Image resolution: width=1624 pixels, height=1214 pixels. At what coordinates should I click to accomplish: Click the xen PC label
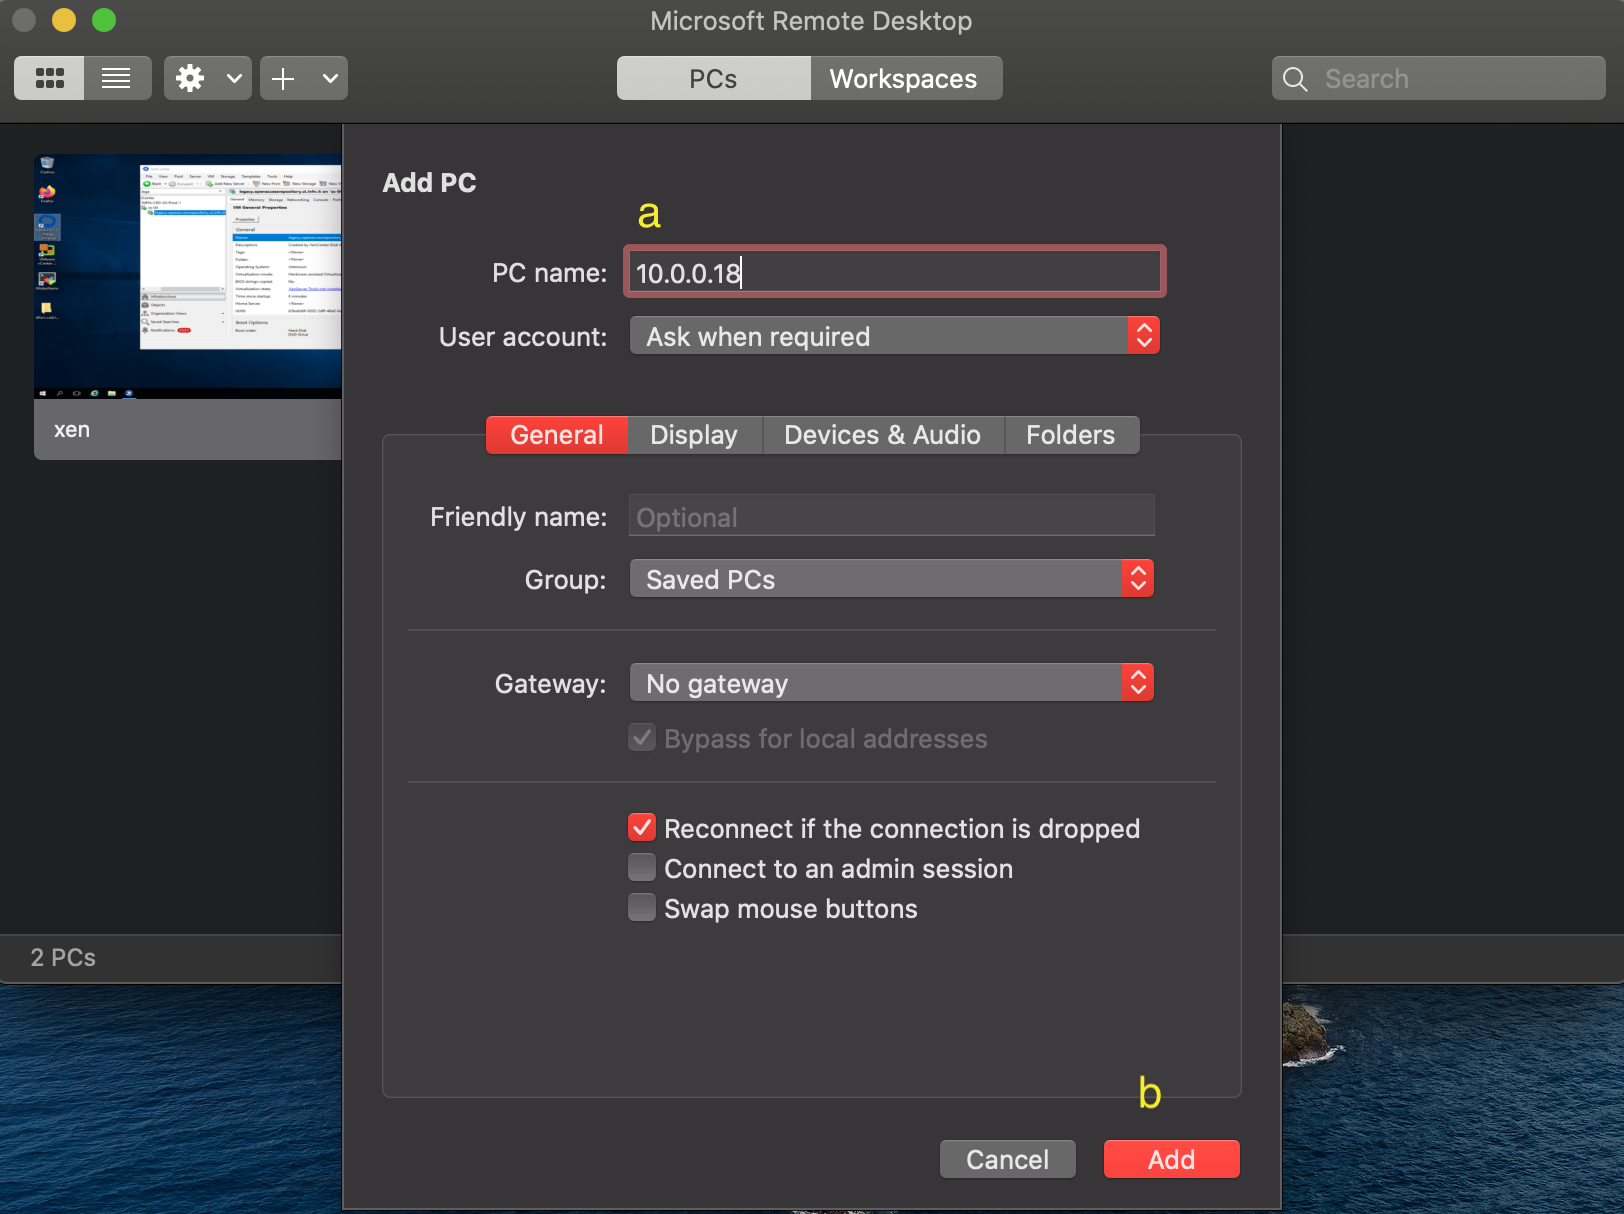[x=72, y=430]
